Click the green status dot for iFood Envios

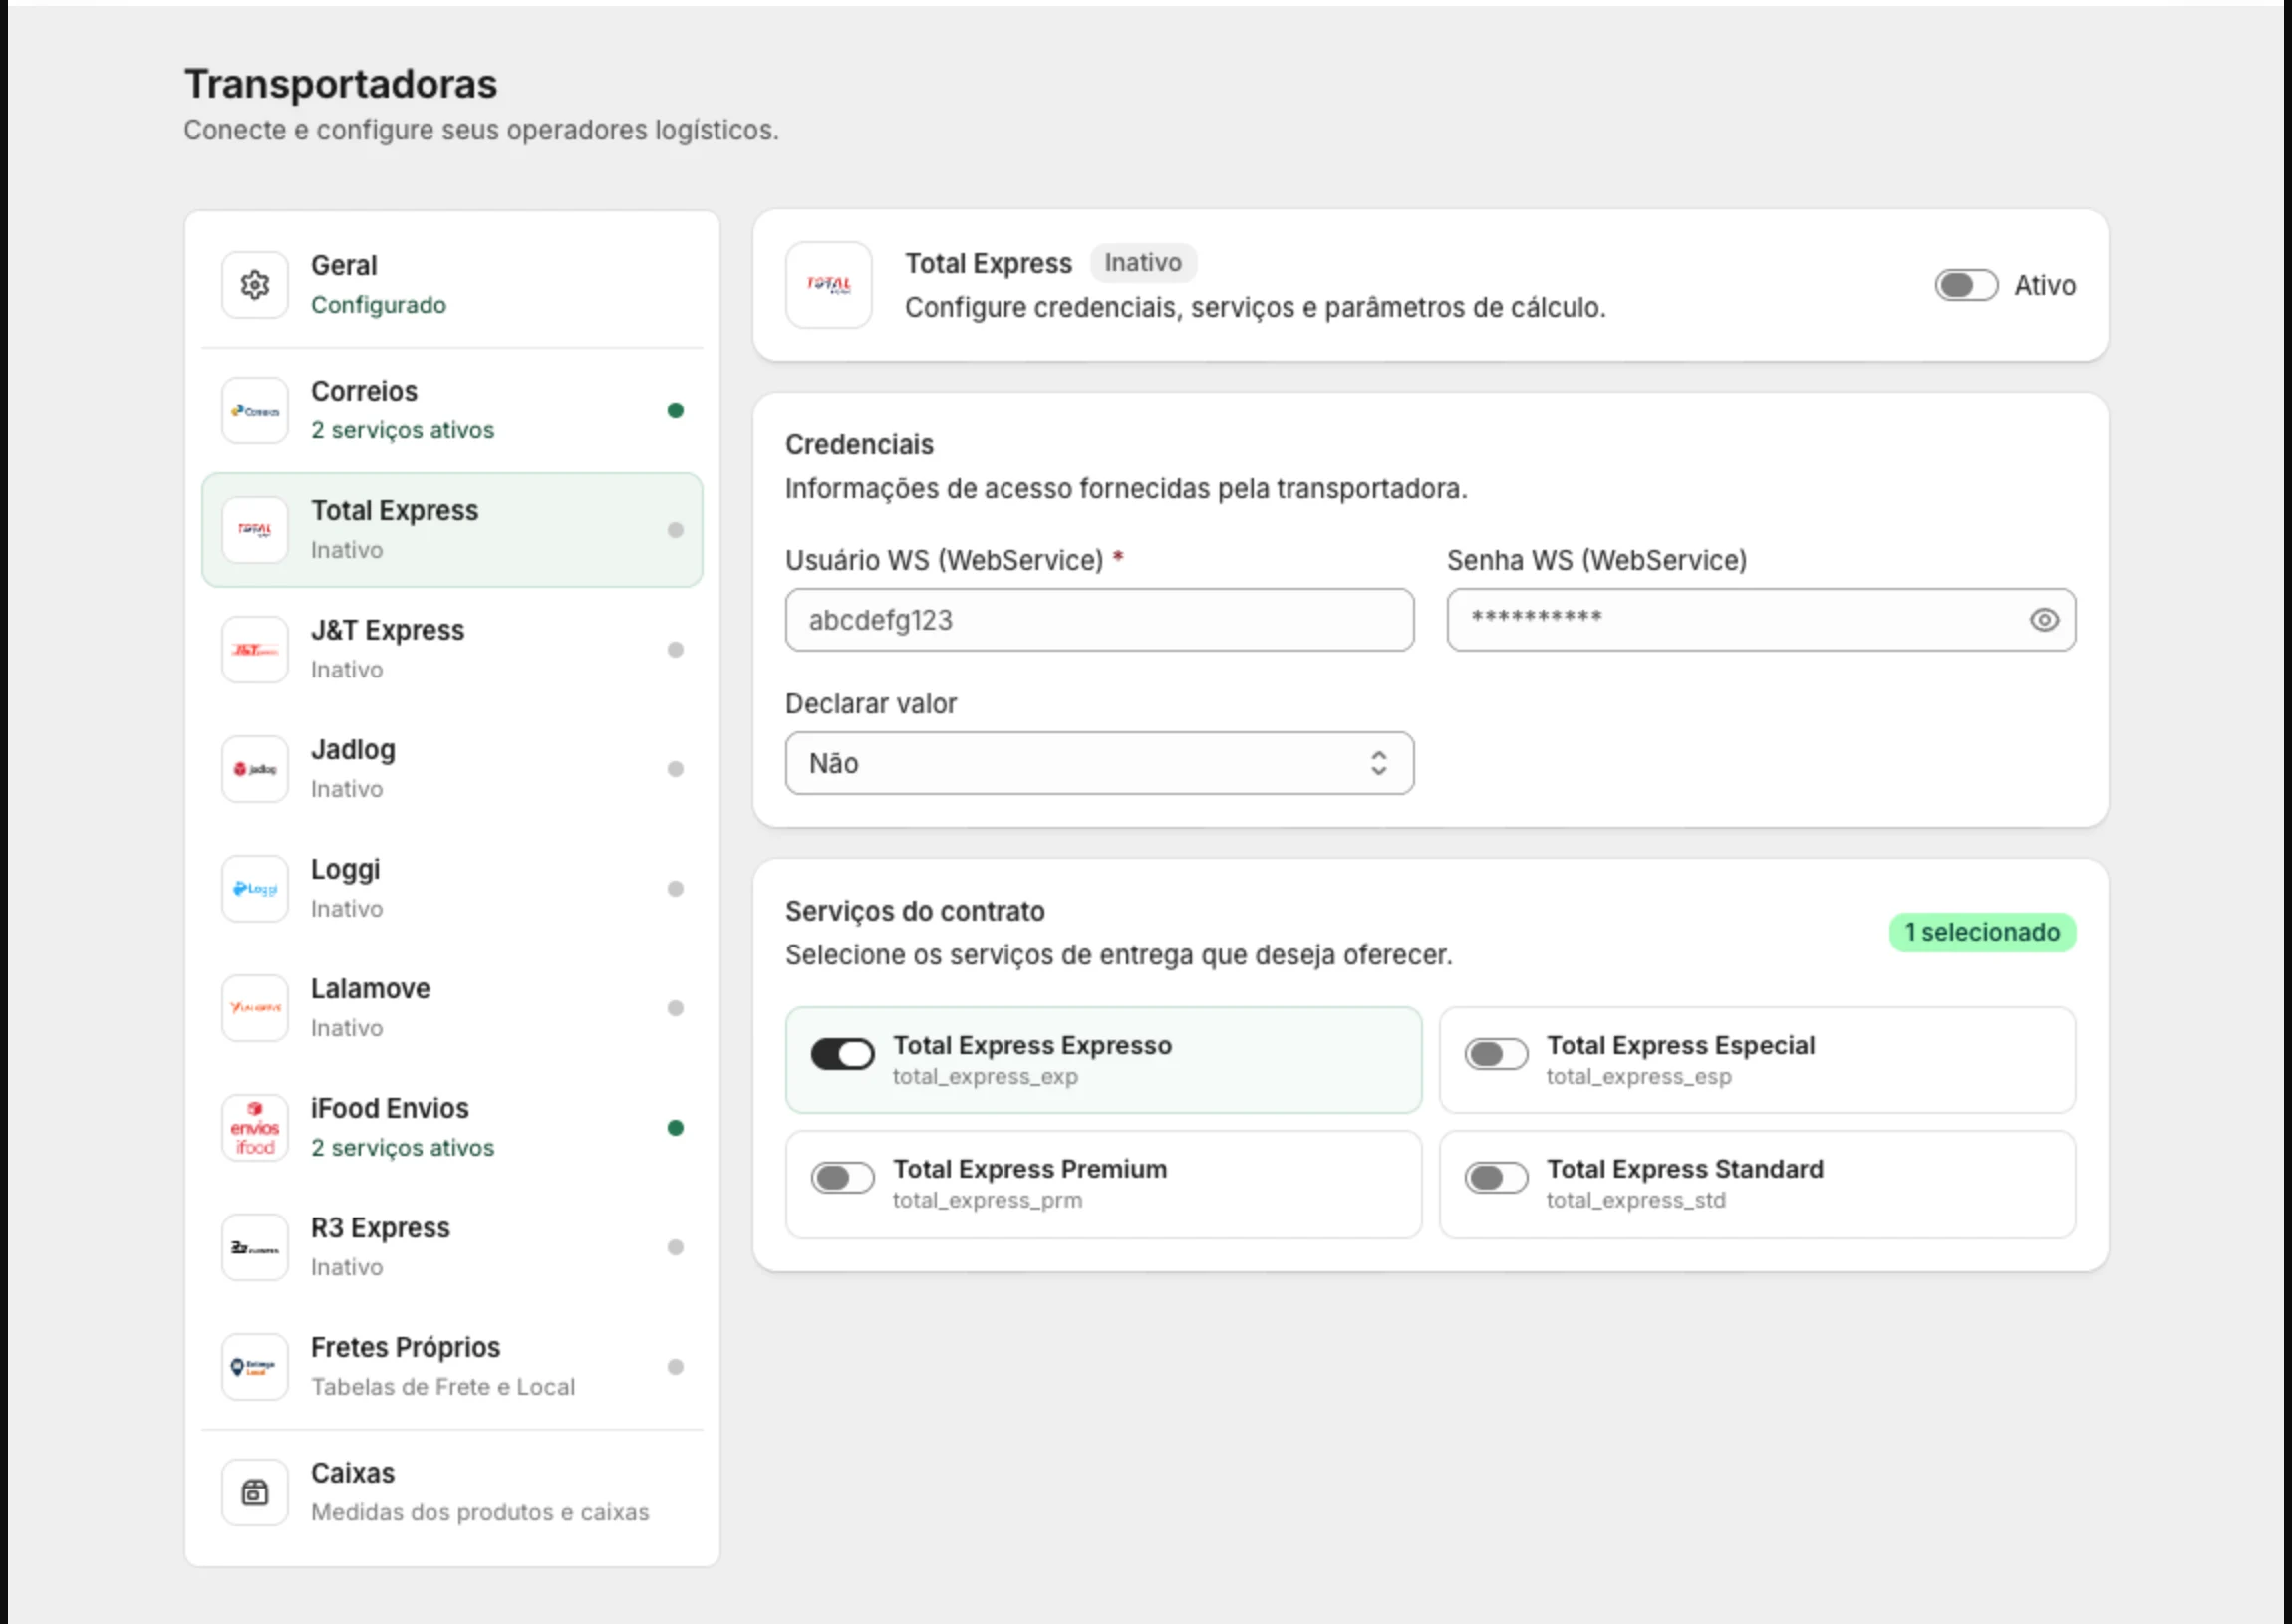click(676, 1128)
